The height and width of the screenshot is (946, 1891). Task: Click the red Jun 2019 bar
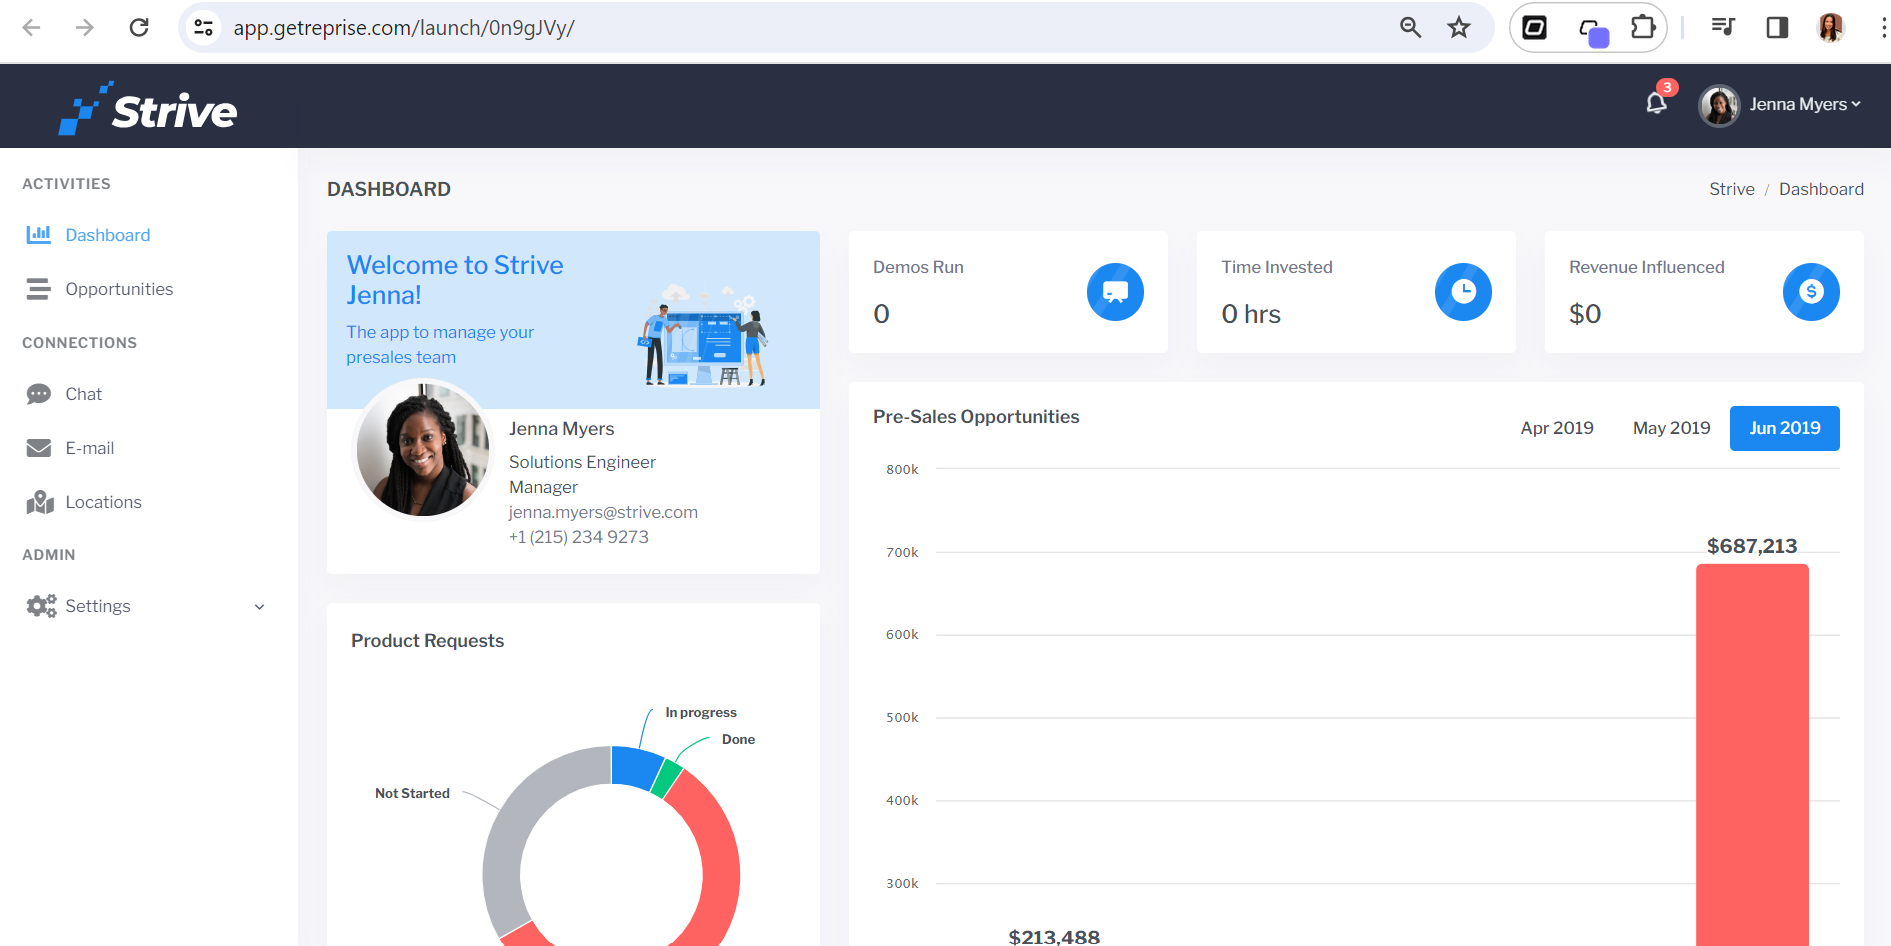pyautogui.click(x=1752, y=755)
